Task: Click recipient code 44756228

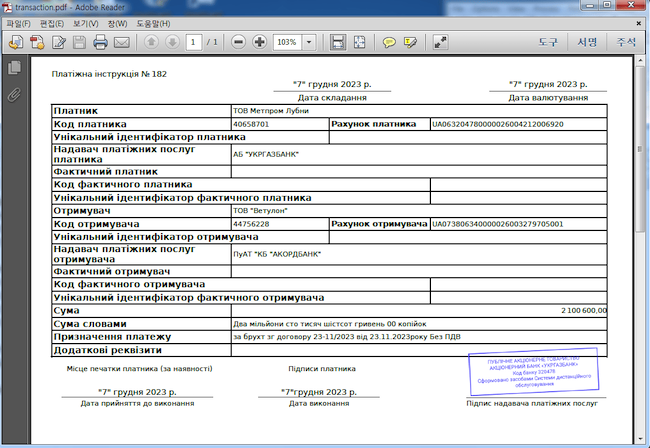Action: [x=251, y=224]
